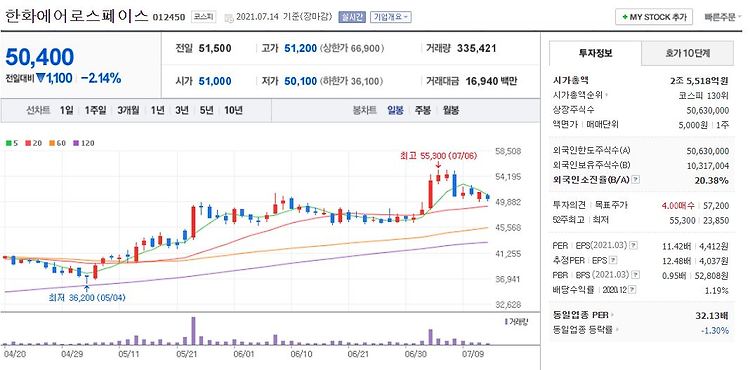Viewport: 750px width, 370px height.
Task: Click the 최고 55,300 arrow marker
Action: tap(438, 165)
